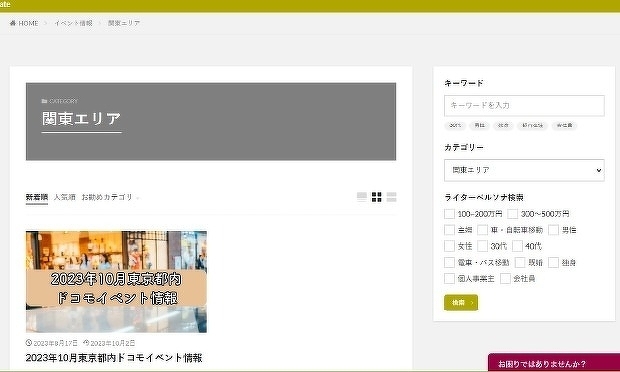The width and height of the screenshot is (620, 372).
Task: Go to HOME via the house icon breadcrumb
Action: click(24, 23)
